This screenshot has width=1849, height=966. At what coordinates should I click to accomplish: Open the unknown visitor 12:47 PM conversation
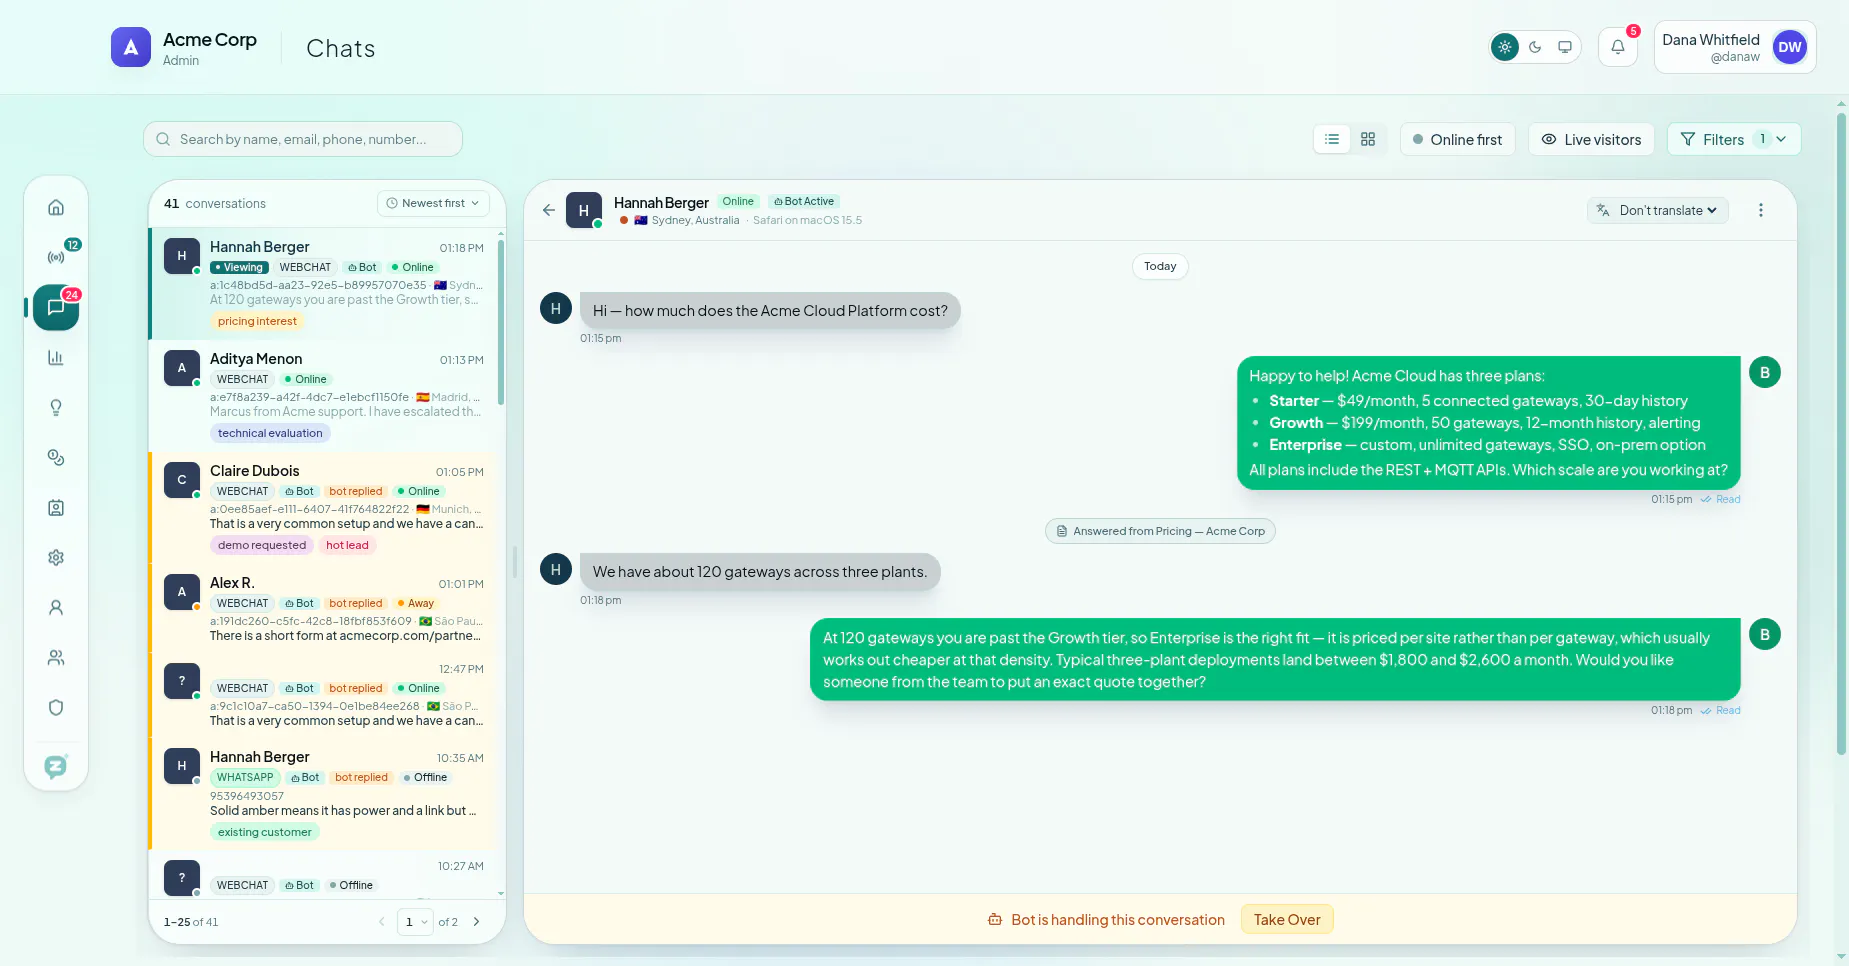click(324, 696)
